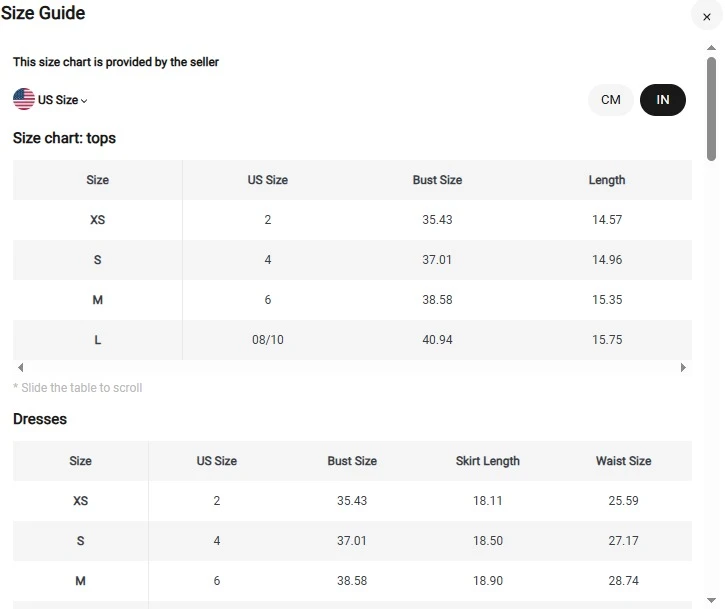Screen dimensions: 725x609
Task: Select the XS row in tops chart
Action: click(x=97, y=220)
